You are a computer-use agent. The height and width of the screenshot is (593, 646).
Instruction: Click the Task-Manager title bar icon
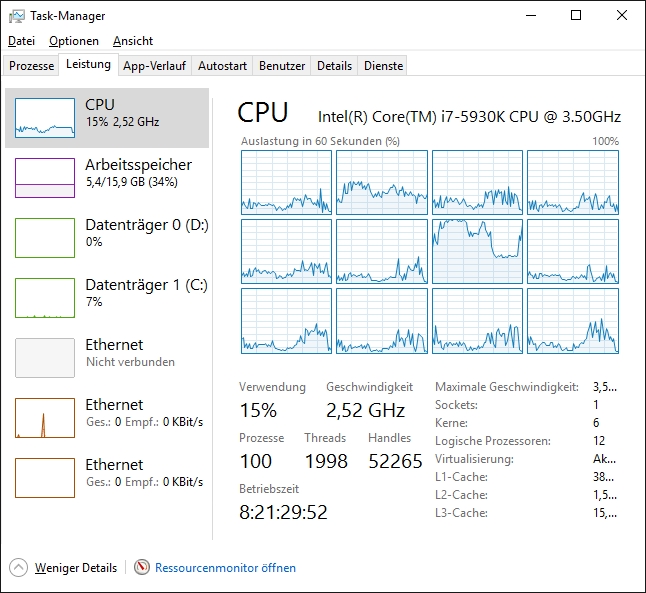click(x=17, y=16)
